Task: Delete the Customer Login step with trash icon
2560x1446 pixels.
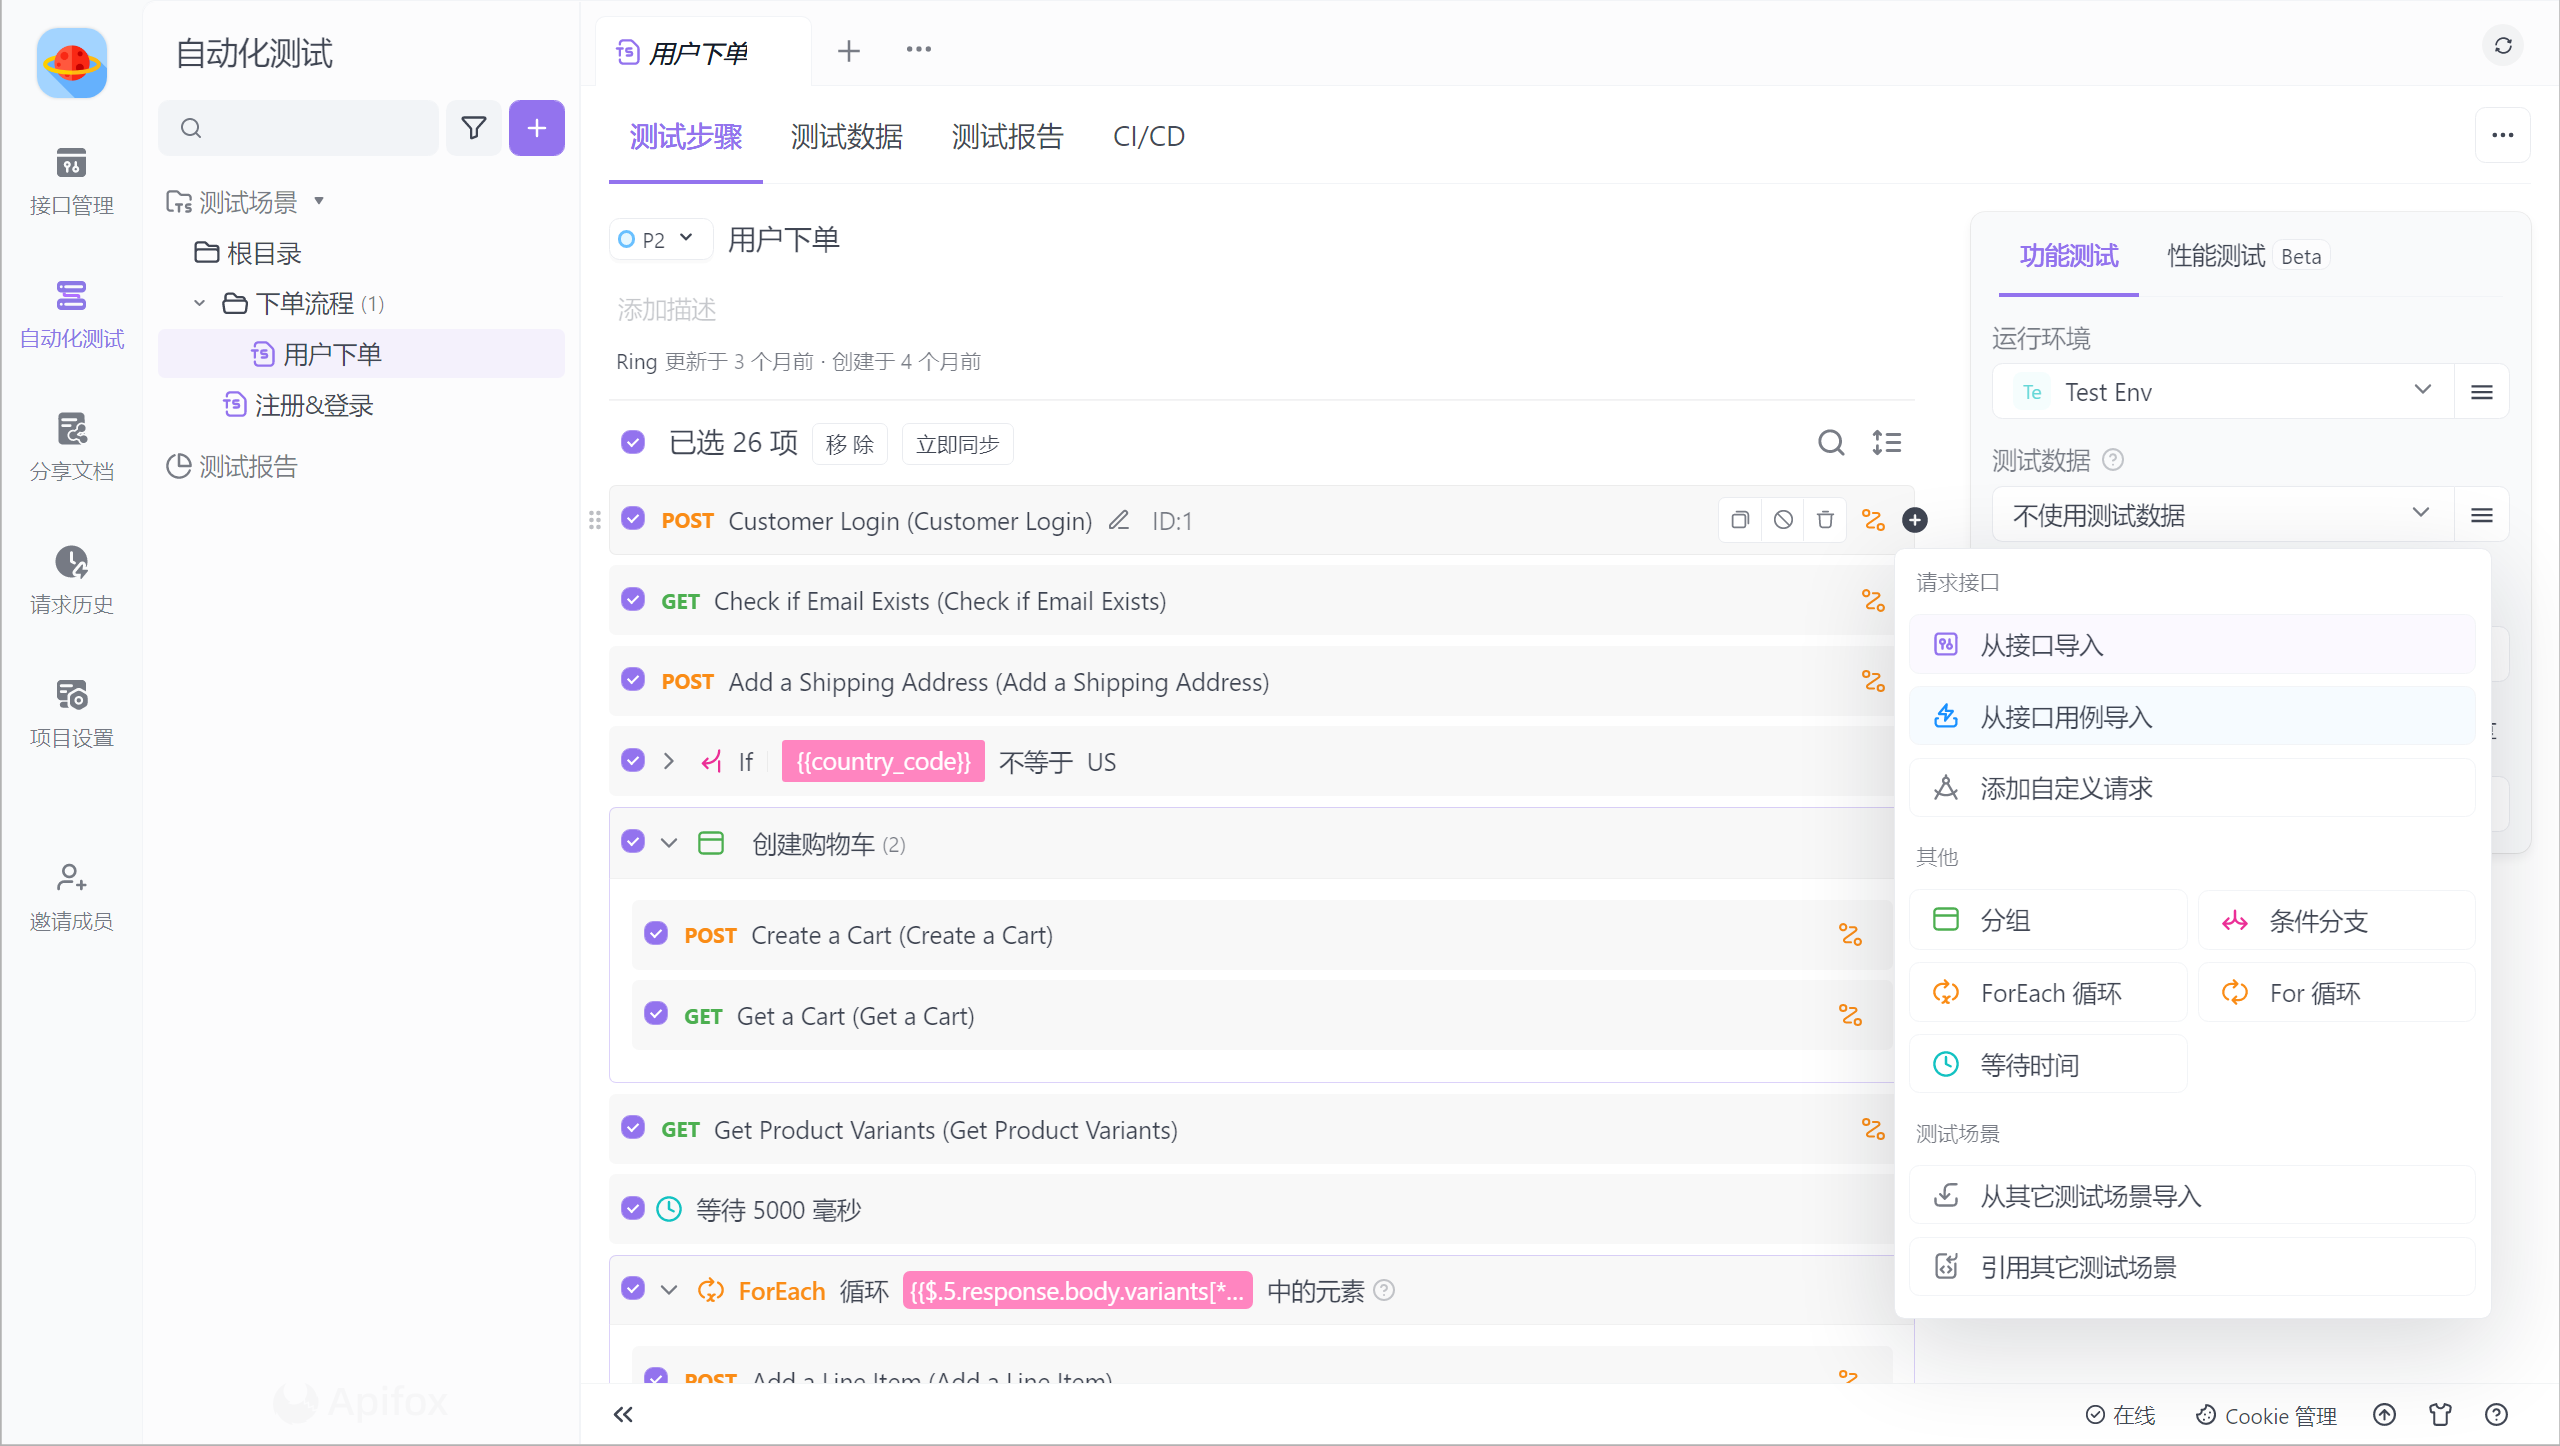Action: 1825,520
